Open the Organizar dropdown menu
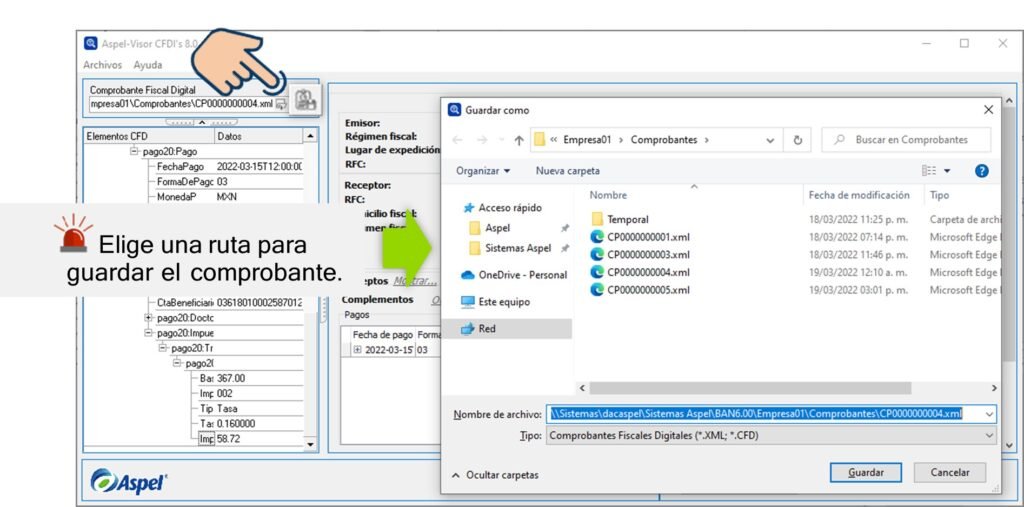Screen dimensions: 1024x507 point(483,171)
